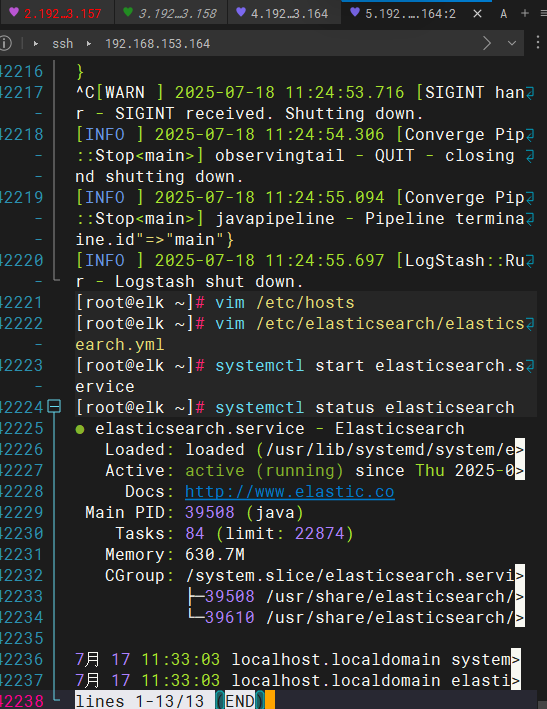Click the vim /etc/elasticsearch/elastics command line
This screenshot has width=547, height=709.
pyautogui.click(x=305, y=334)
